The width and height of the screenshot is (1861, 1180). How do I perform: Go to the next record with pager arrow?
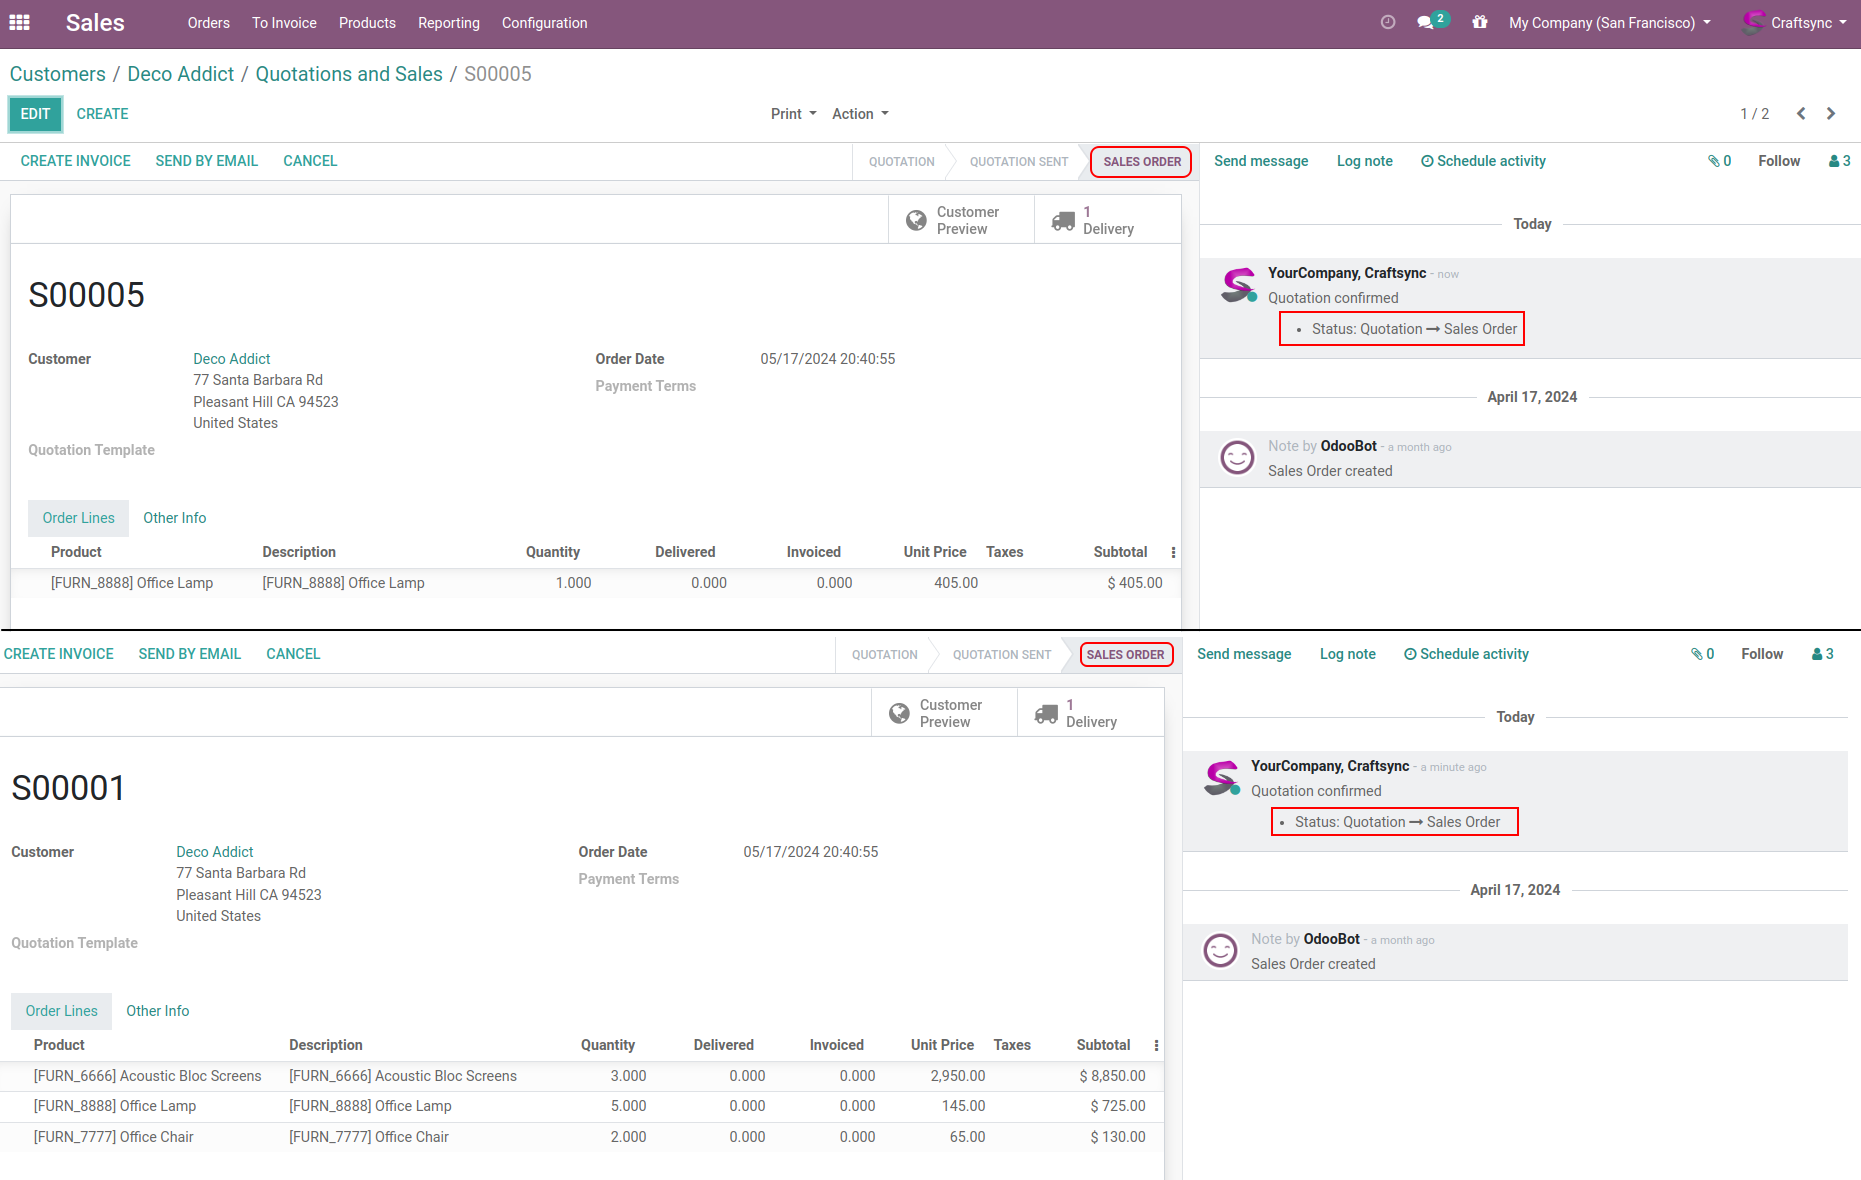[x=1831, y=114]
